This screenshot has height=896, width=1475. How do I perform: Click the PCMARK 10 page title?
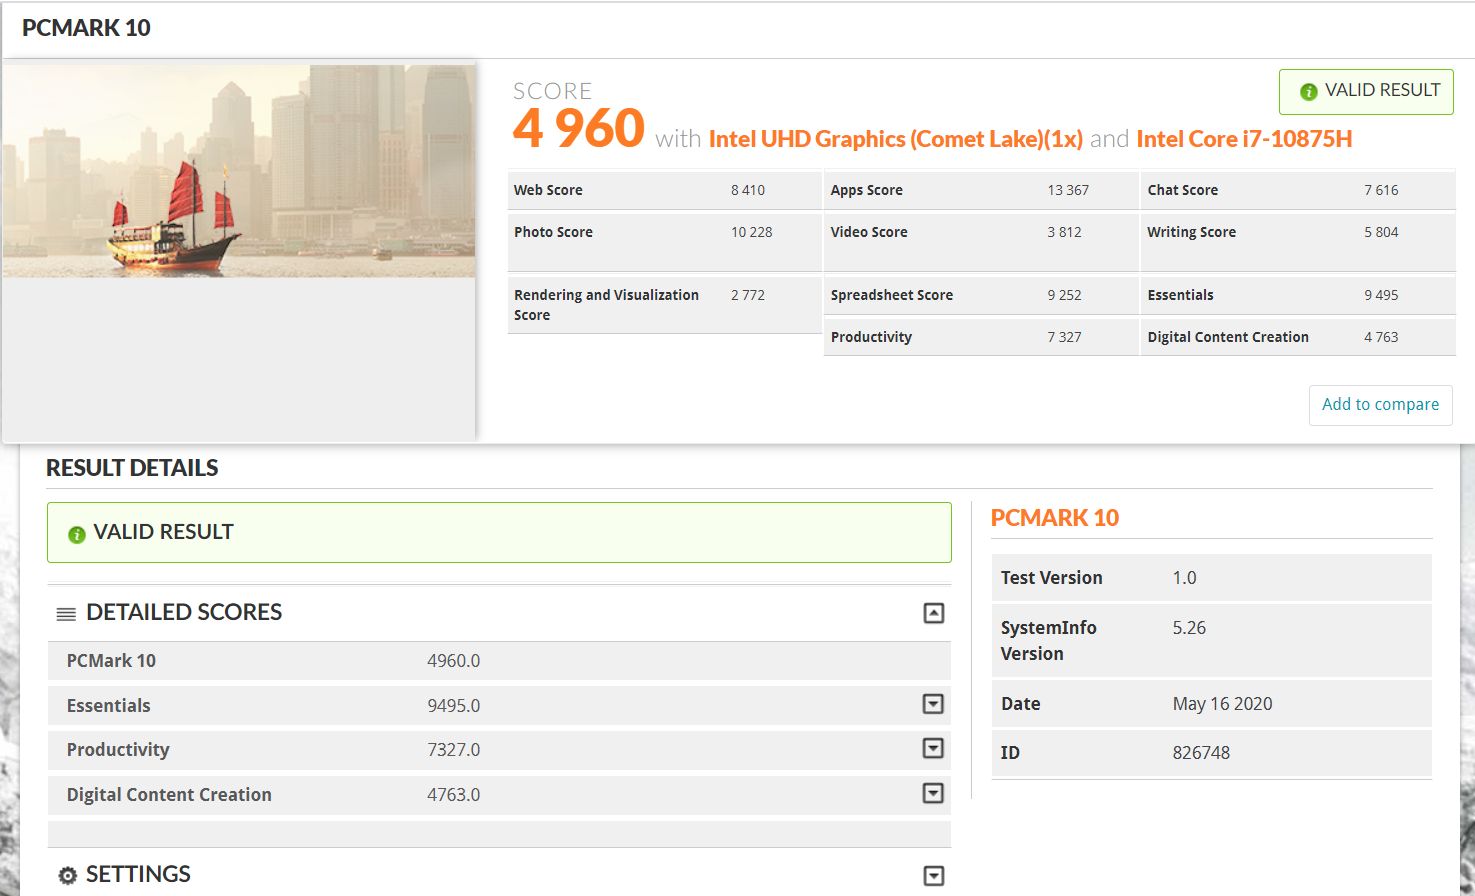pos(86,28)
